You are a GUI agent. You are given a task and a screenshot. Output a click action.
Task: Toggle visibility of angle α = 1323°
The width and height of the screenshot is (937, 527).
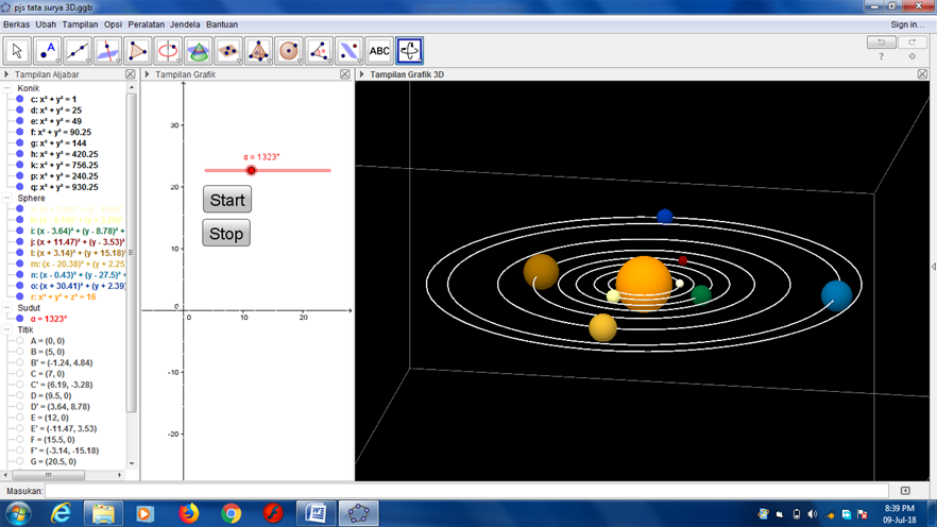[20, 319]
